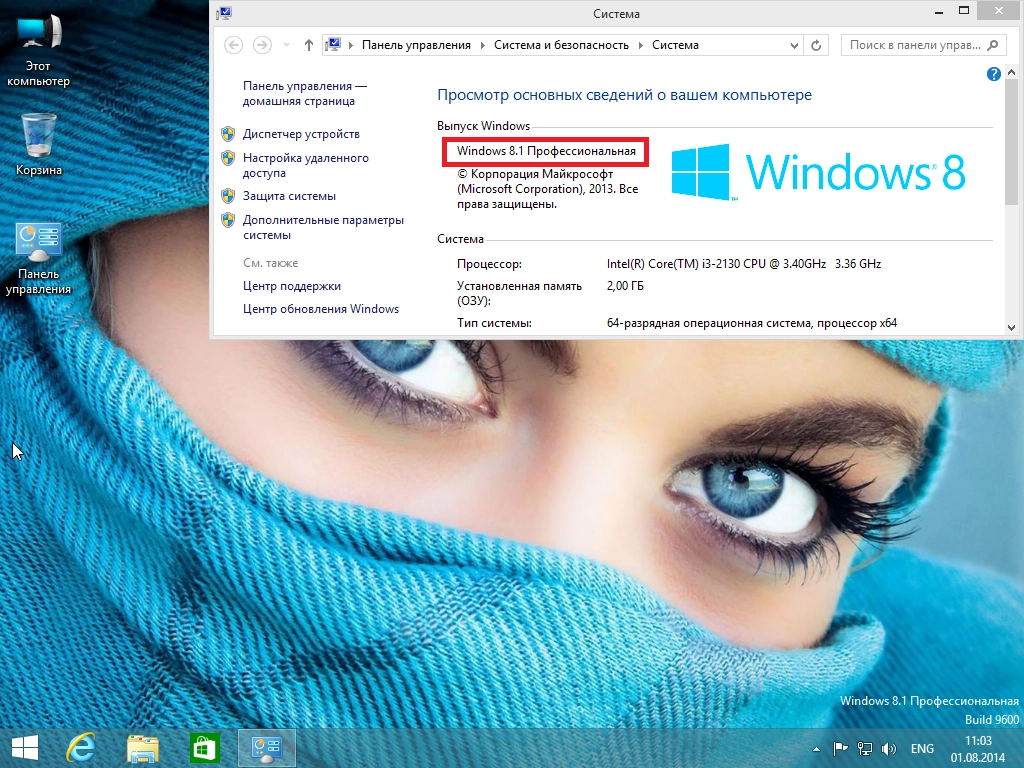Open recent locations dropdown arrow
The height and width of the screenshot is (768, 1024).
286,45
